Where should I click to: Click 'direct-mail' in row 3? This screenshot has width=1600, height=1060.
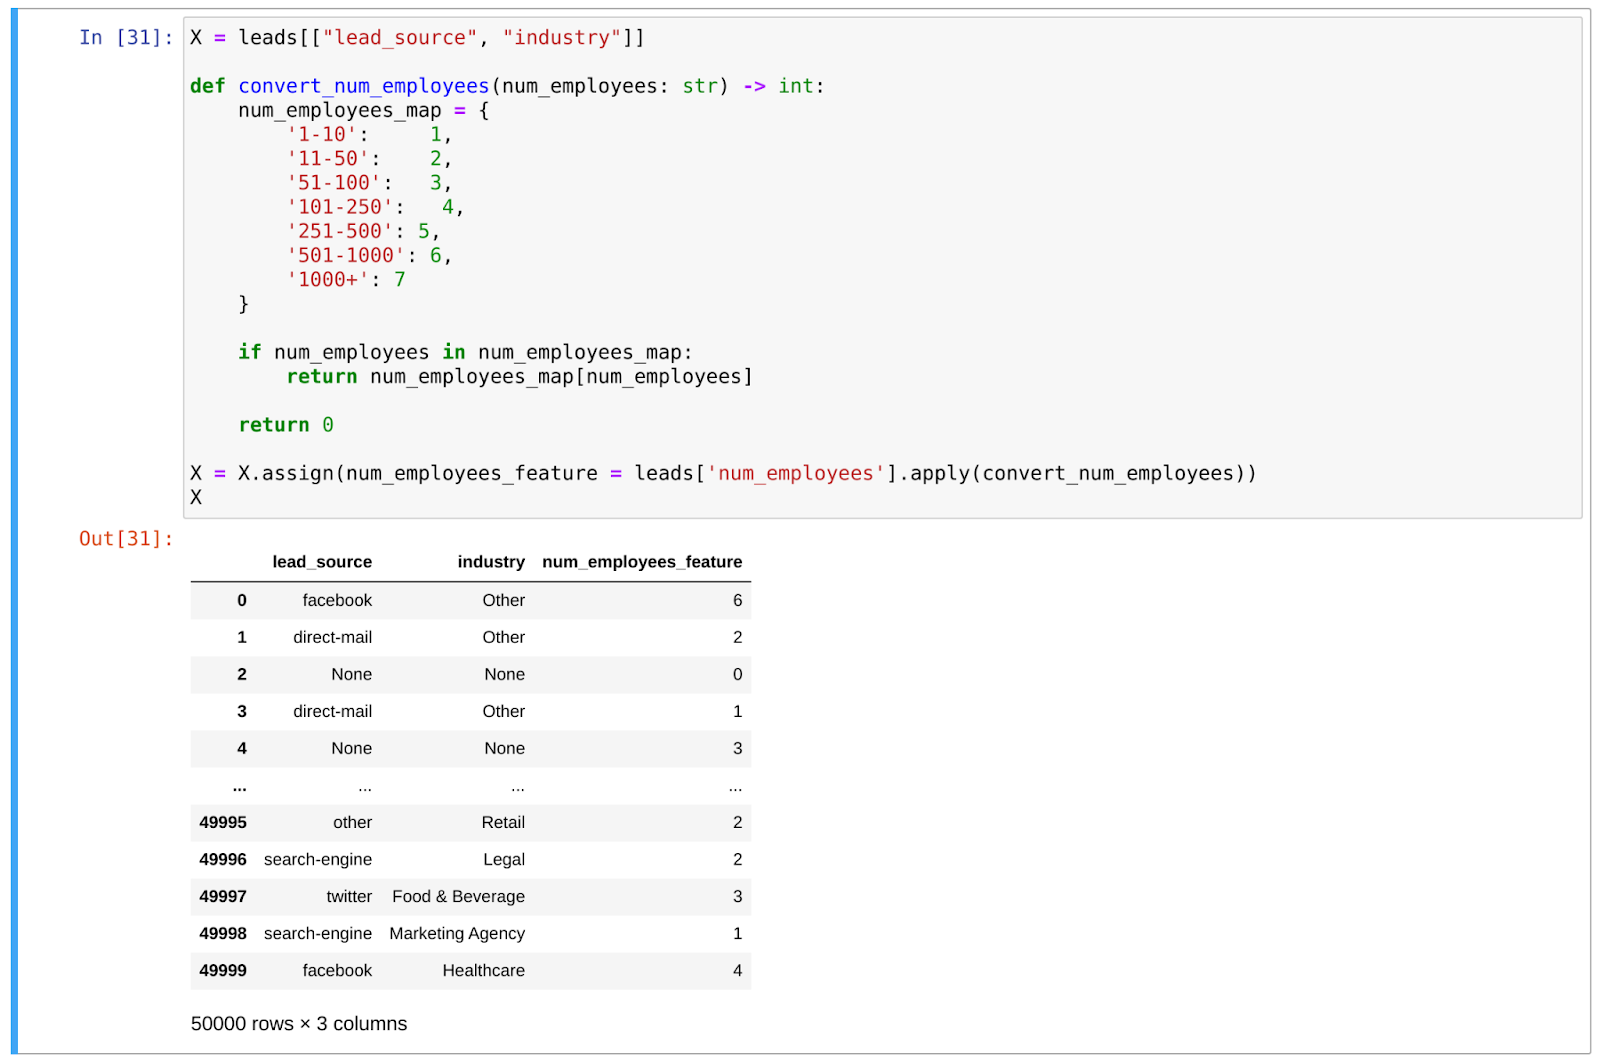332,711
